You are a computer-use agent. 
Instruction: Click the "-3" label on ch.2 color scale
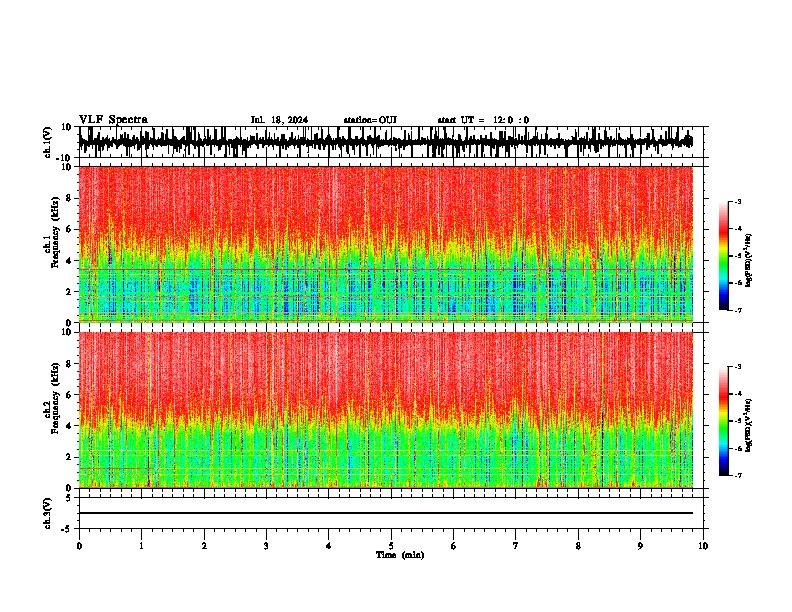click(738, 367)
